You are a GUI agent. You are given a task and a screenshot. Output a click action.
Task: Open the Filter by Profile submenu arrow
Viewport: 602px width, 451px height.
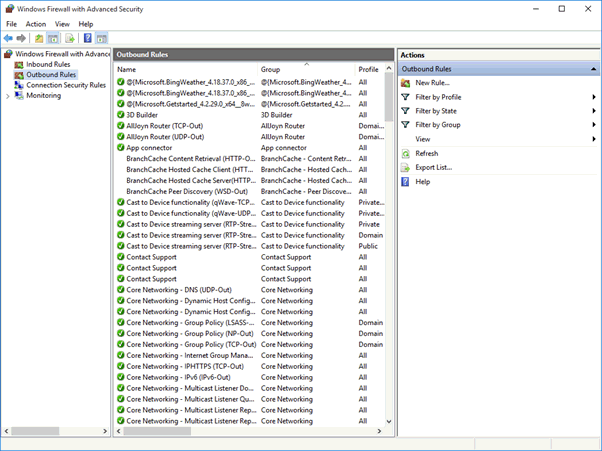click(x=594, y=97)
